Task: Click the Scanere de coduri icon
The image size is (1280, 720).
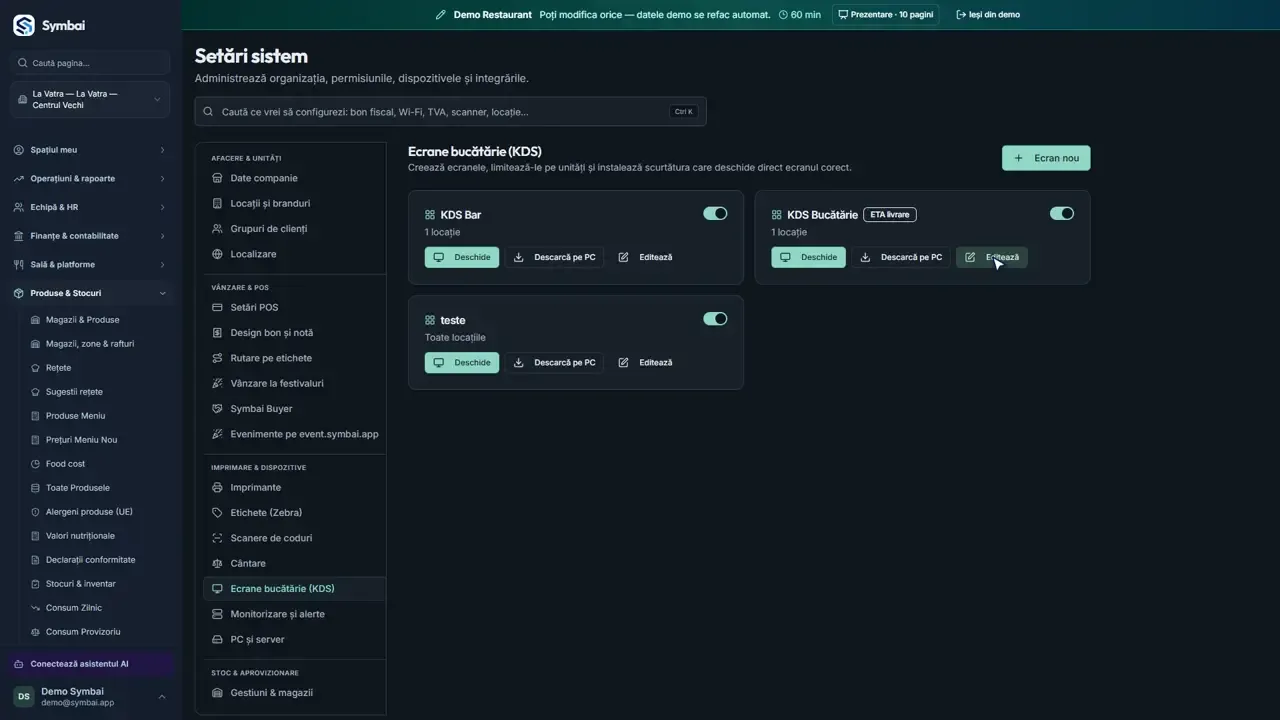Action: point(217,538)
